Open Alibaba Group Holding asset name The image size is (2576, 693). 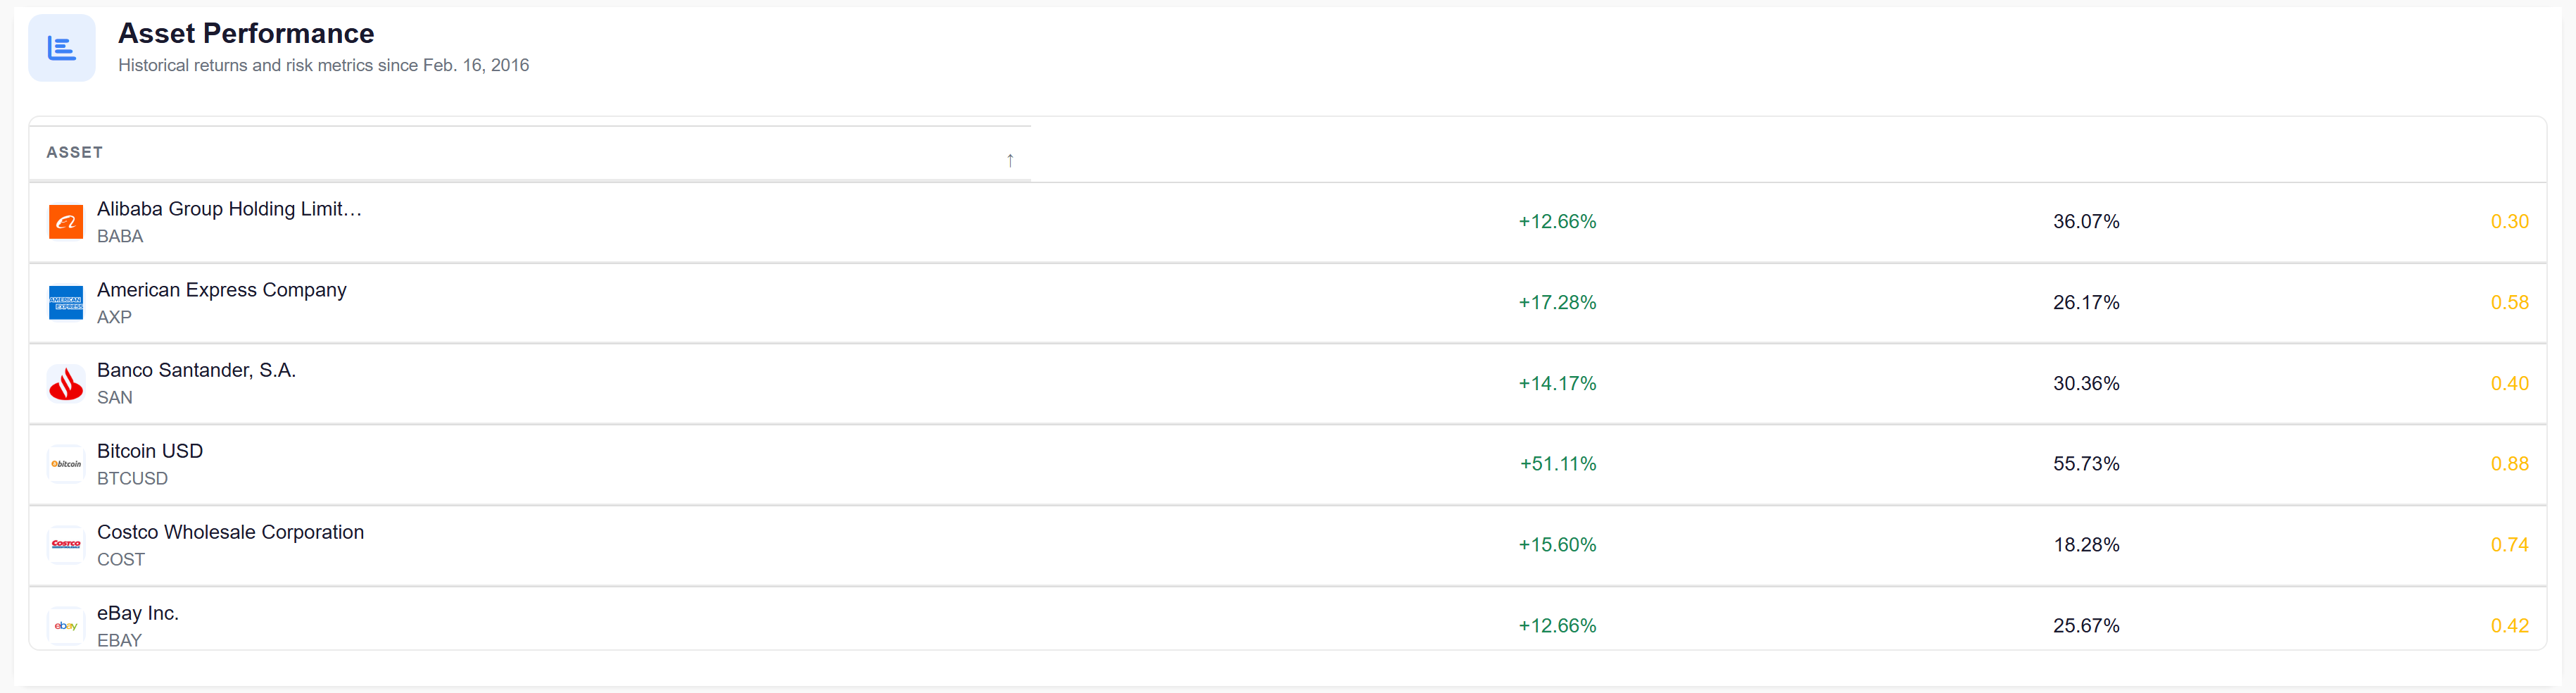click(229, 209)
